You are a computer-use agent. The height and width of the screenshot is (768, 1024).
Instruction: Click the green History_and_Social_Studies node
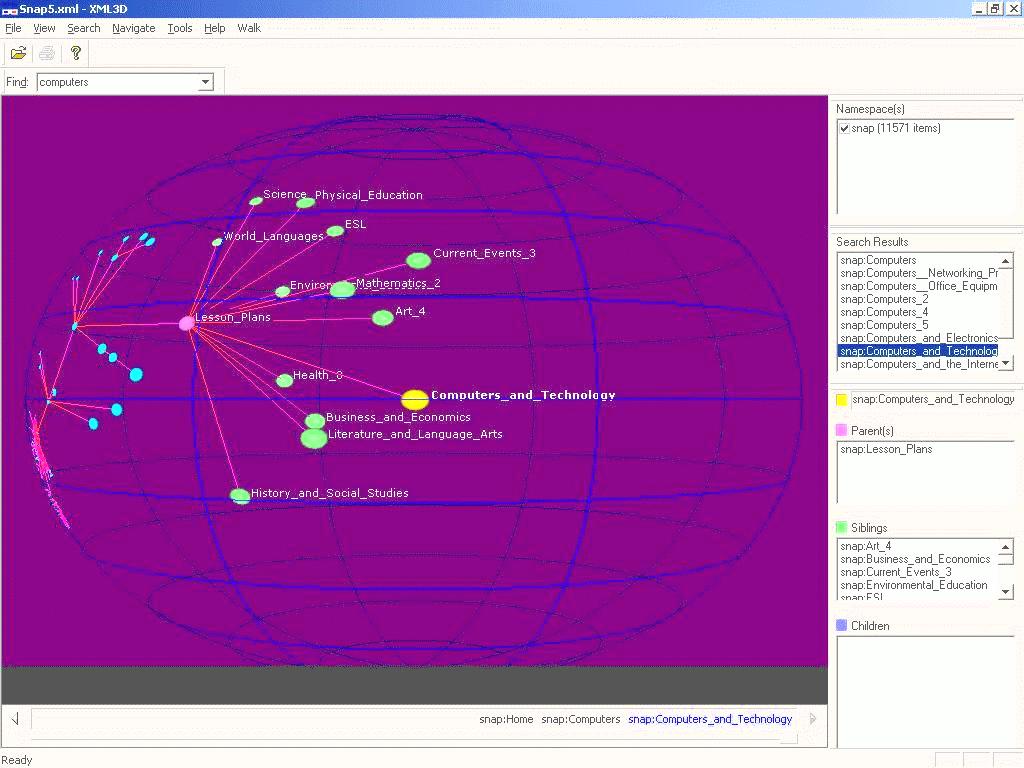240,496
